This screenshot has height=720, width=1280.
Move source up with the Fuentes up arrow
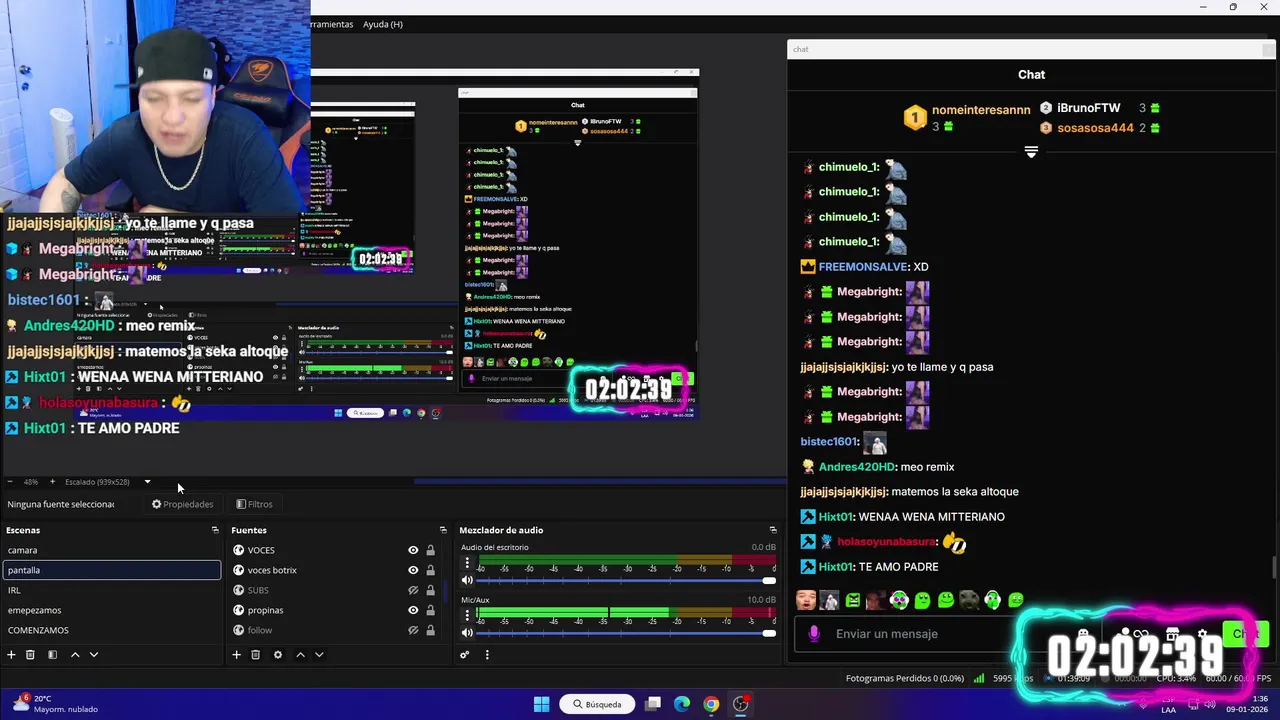coord(300,655)
